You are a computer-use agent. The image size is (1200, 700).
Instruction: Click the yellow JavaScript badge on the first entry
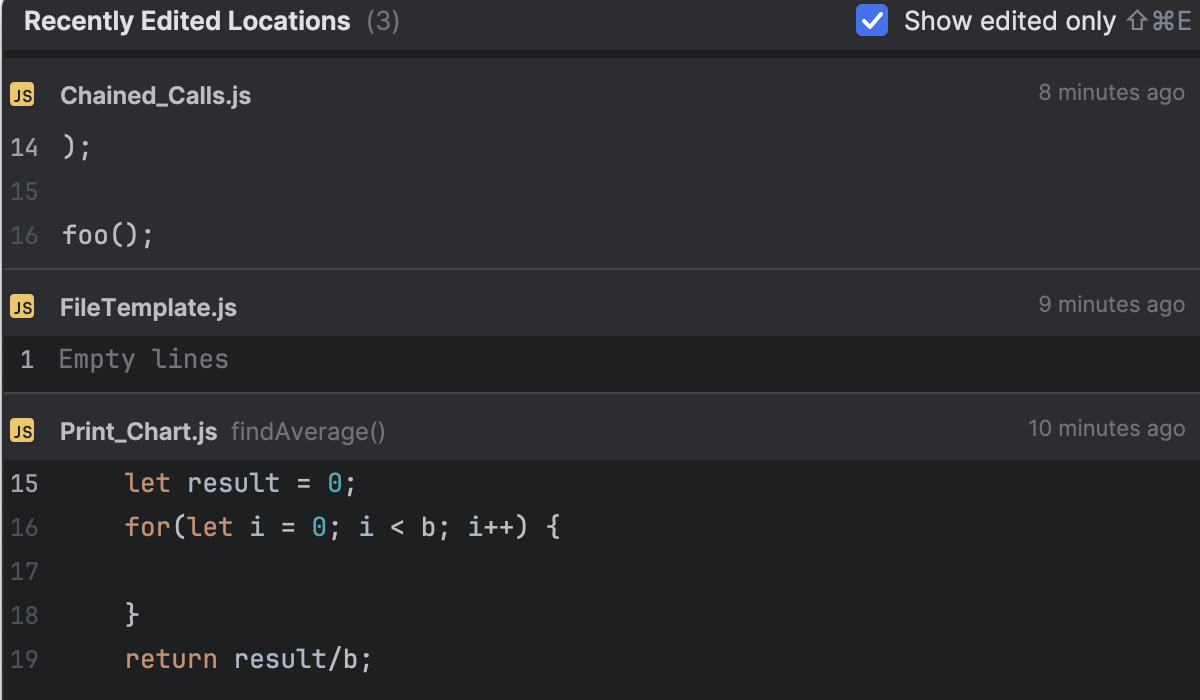(22, 94)
